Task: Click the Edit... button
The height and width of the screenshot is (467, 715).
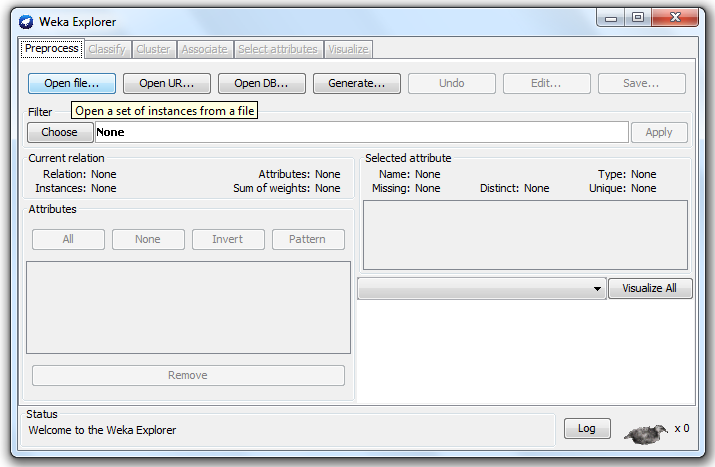Action: tap(547, 83)
